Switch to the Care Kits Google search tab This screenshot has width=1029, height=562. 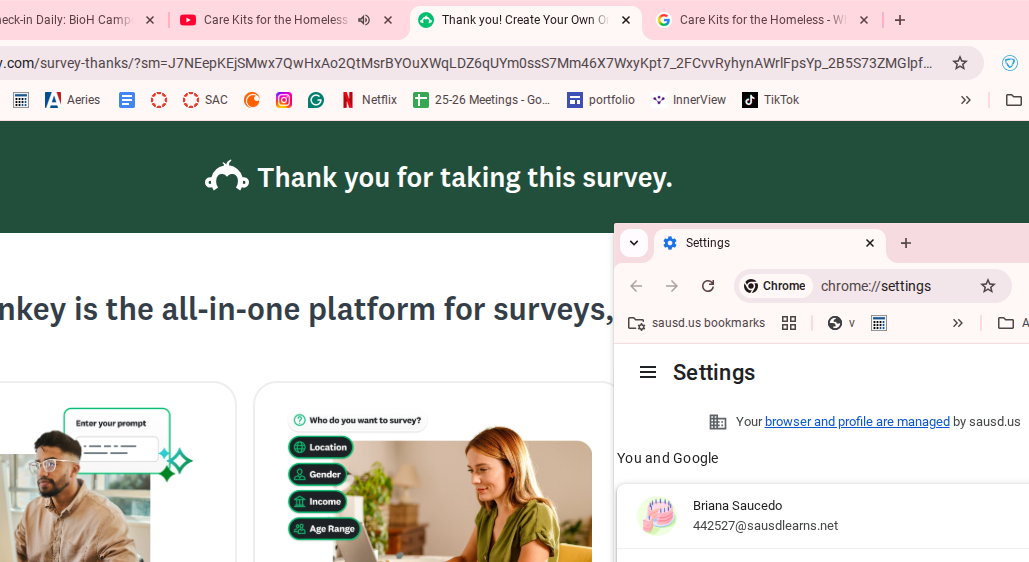coord(760,20)
